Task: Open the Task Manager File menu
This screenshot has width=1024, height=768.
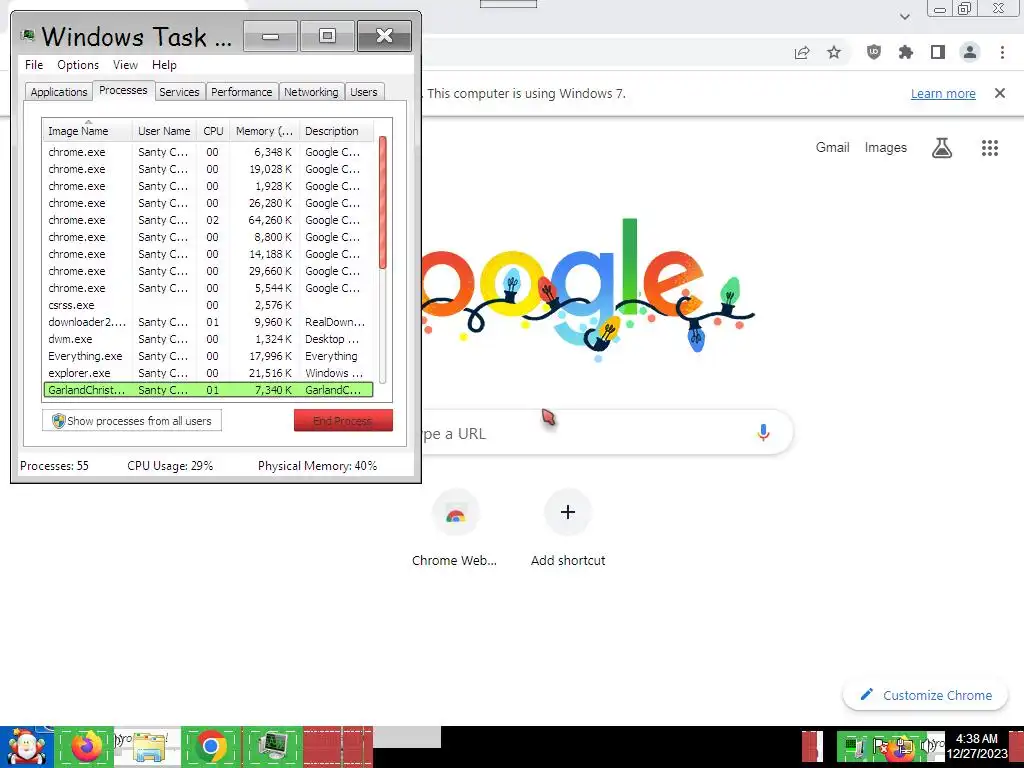Action: coord(34,65)
